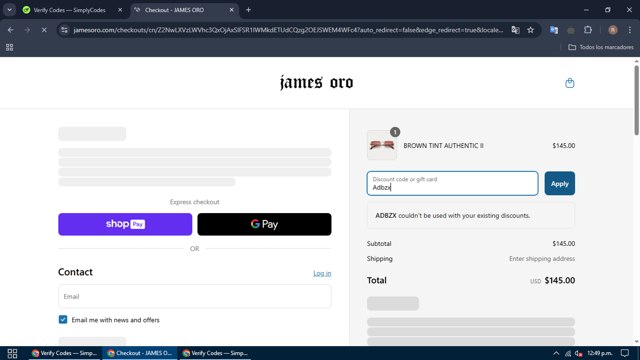640x360 pixels.
Task: Go back to previous page
Action: 11,30
